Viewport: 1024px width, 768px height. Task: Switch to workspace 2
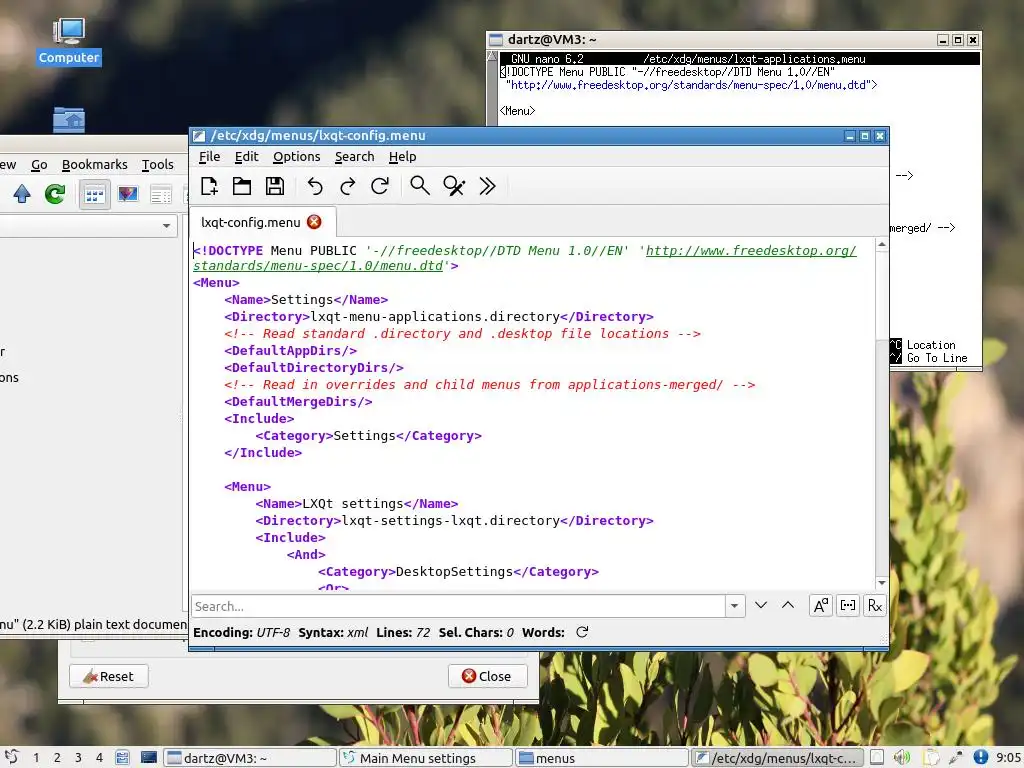click(57, 758)
